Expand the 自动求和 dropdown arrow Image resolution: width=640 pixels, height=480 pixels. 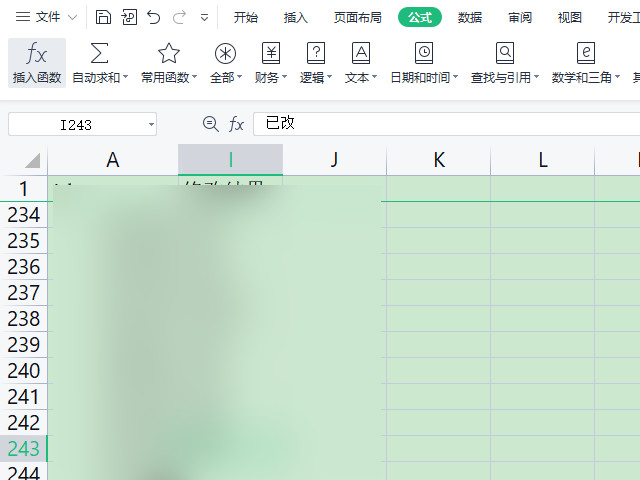click(x=126, y=77)
